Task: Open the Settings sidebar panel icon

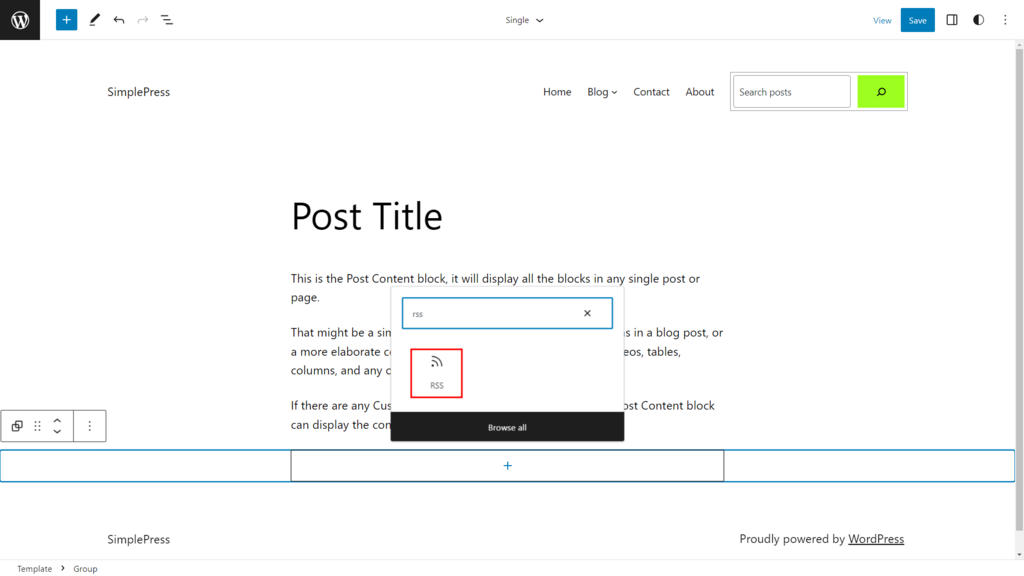Action: coord(951,19)
